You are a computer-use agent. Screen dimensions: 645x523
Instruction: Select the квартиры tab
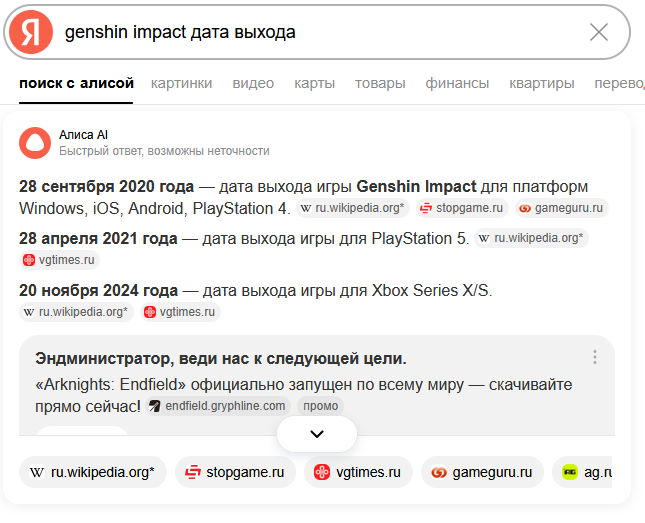coord(542,83)
